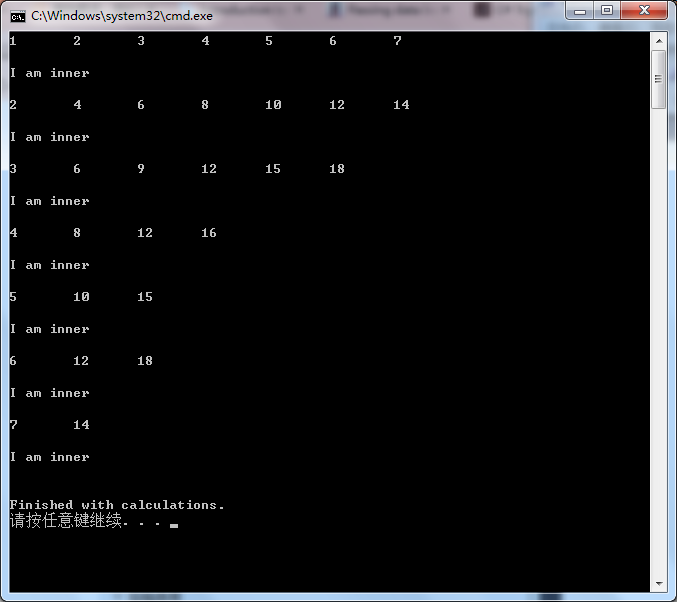
Task: Click the number 10 in the row starting with 5
Action: coord(81,297)
